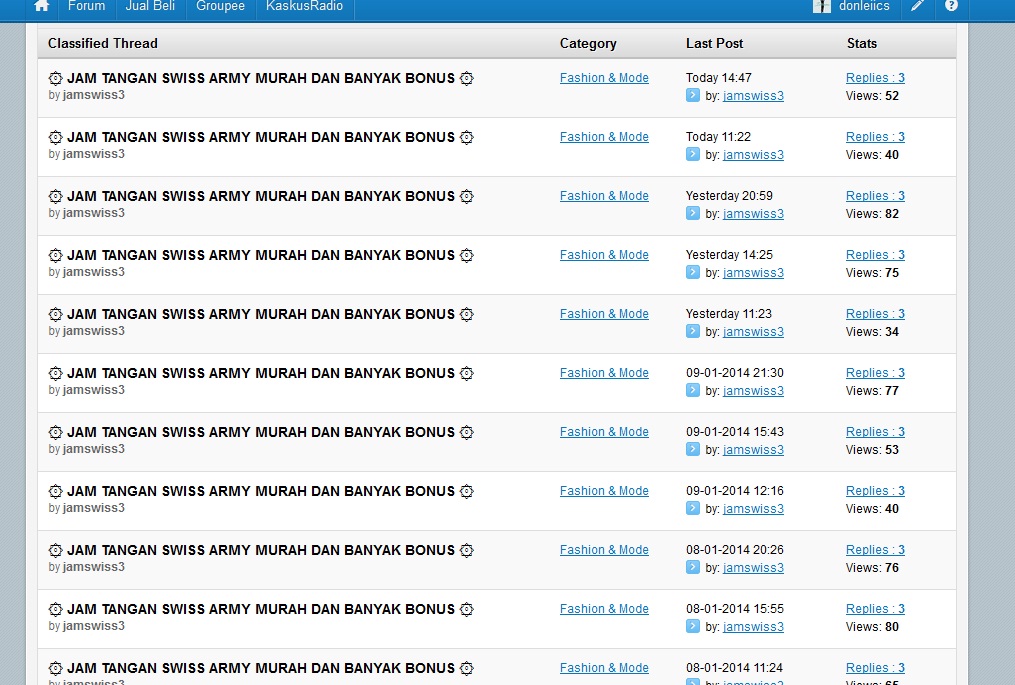Click the Classified Thread column header
This screenshot has height=685, width=1015.
pyautogui.click(x=103, y=43)
